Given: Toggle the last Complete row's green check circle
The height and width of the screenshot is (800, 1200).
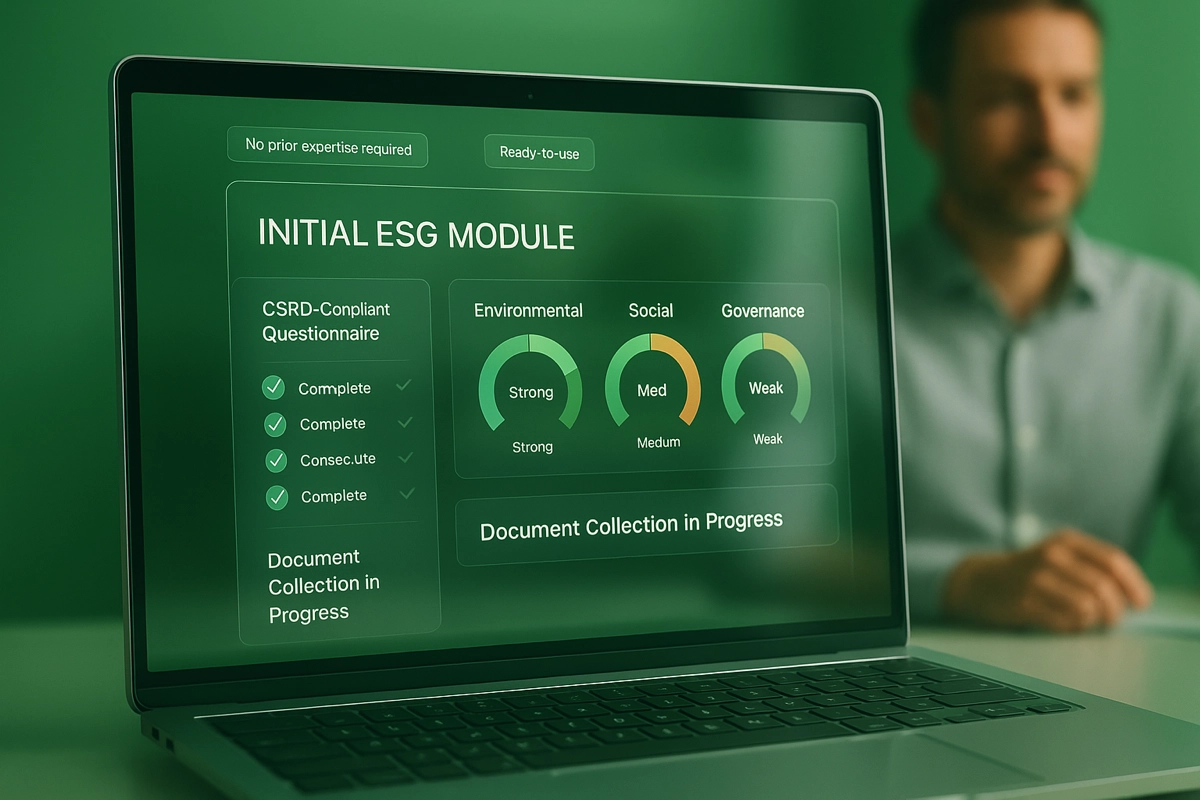Looking at the screenshot, I should 276,496.
